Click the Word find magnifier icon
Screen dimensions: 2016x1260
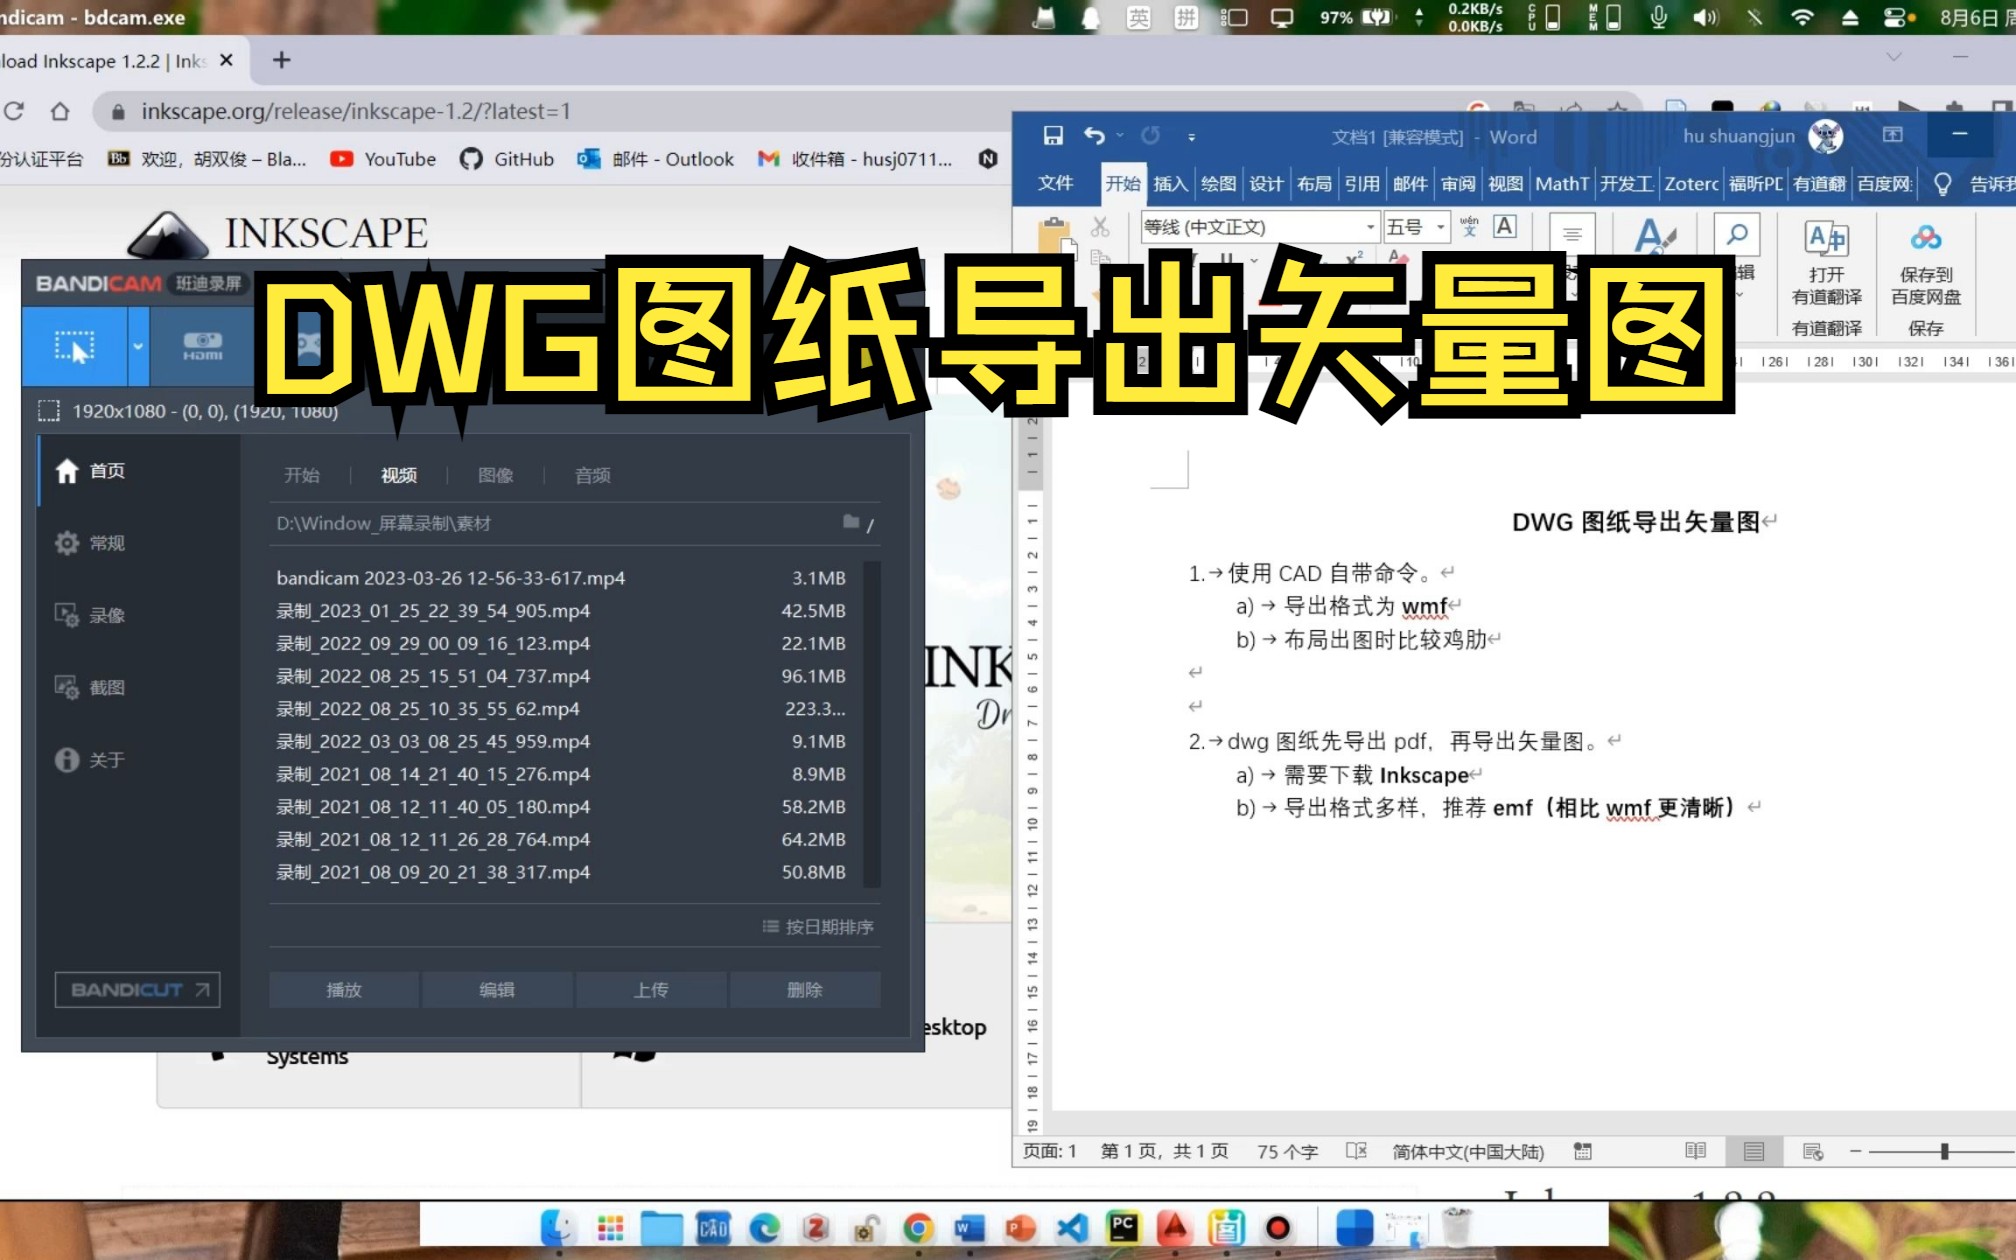(x=1737, y=235)
